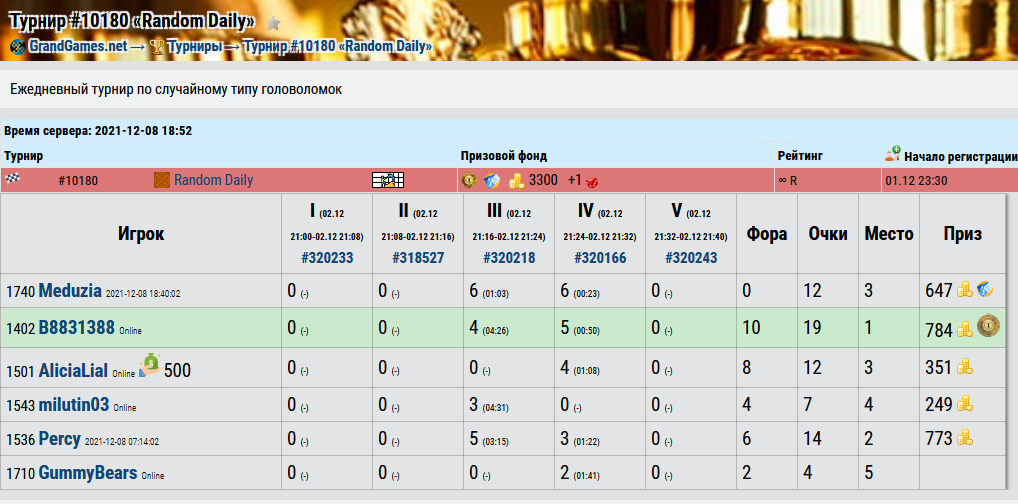Open Random Daily tournament type link
The height and width of the screenshot is (504, 1018).
coord(213,181)
